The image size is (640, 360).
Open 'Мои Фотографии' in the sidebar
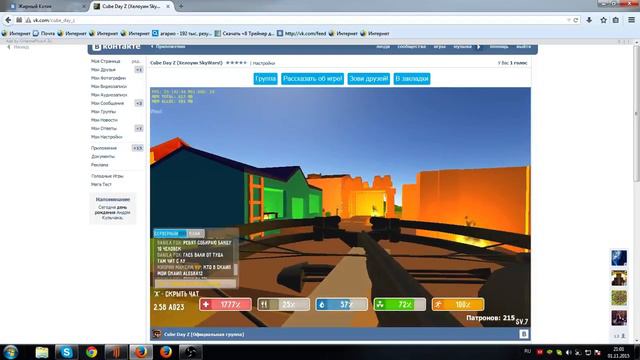coord(108,78)
